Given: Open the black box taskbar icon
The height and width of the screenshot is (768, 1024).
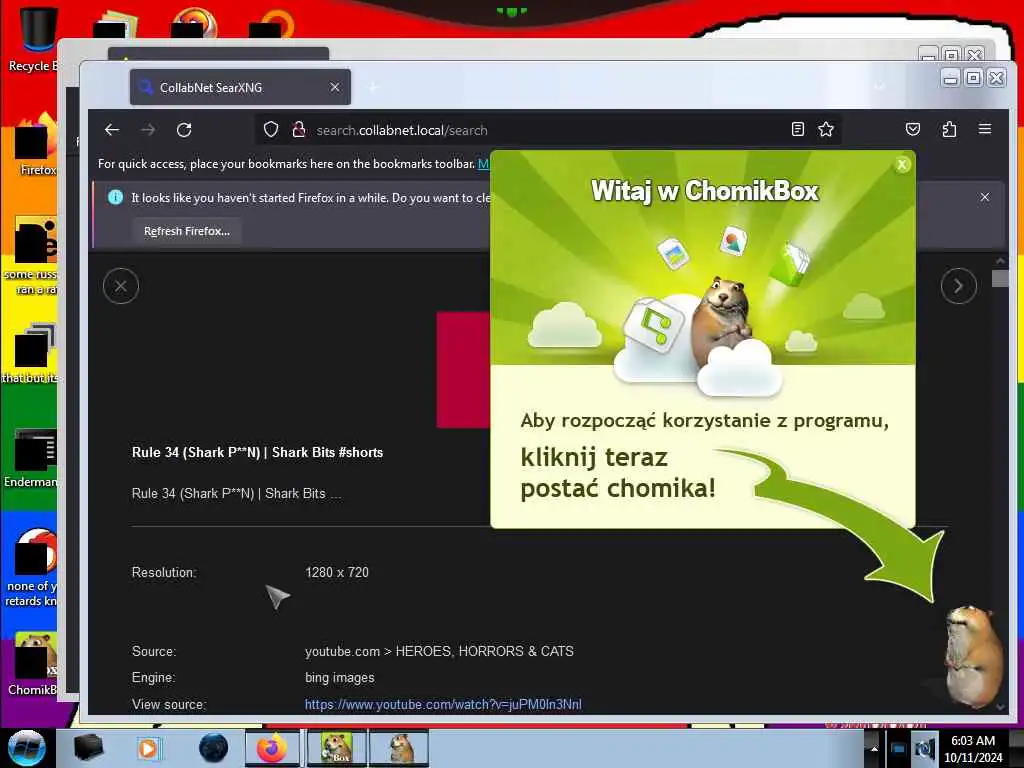Looking at the screenshot, I should pyautogui.click(x=88, y=748).
